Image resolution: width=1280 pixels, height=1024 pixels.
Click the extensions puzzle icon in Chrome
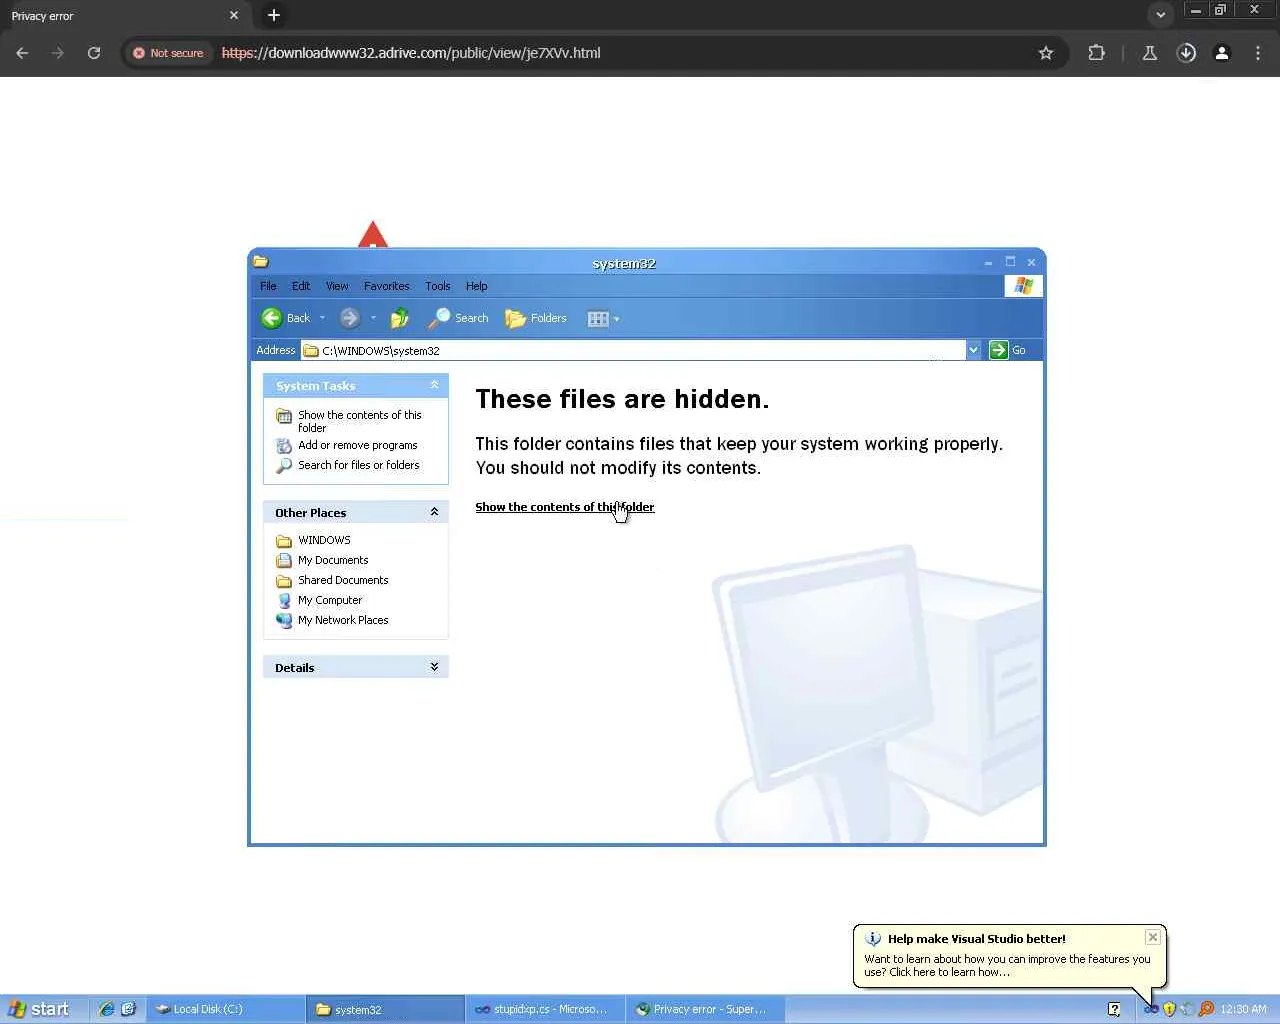point(1096,53)
